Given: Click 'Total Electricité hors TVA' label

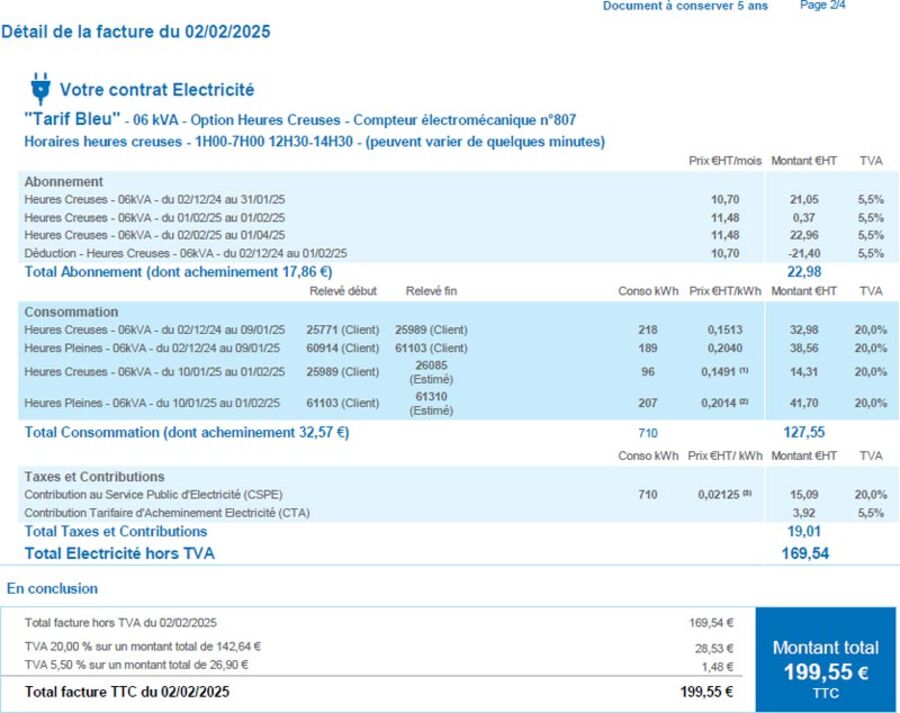Looking at the screenshot, I should (x=119, y=553).
